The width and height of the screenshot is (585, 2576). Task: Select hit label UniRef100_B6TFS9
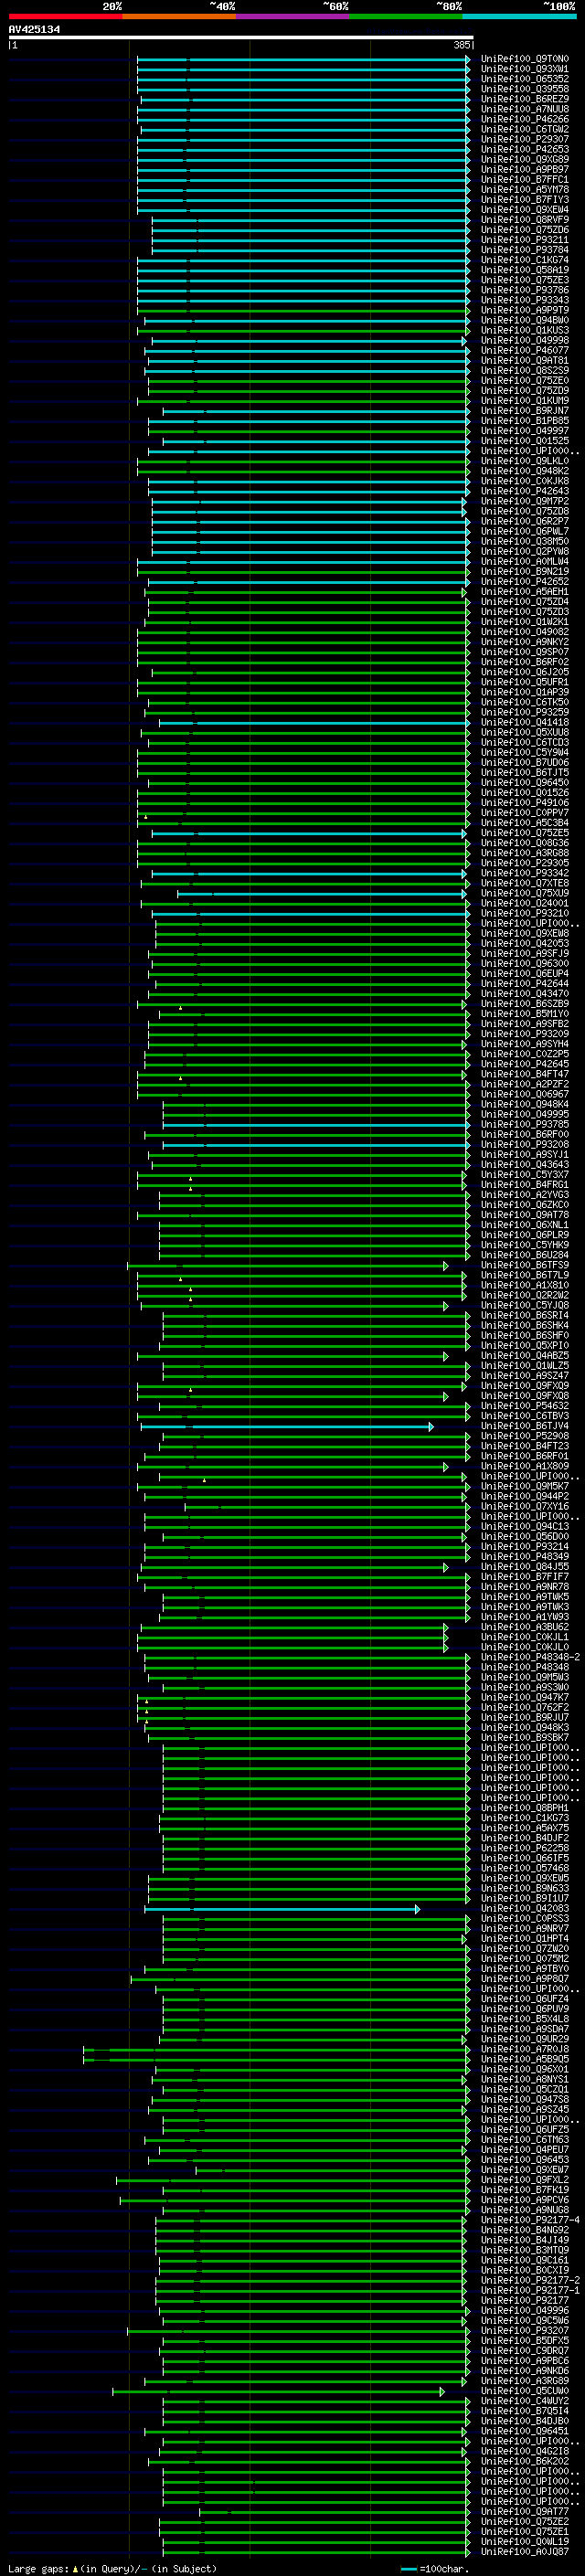pos(525,1265)
